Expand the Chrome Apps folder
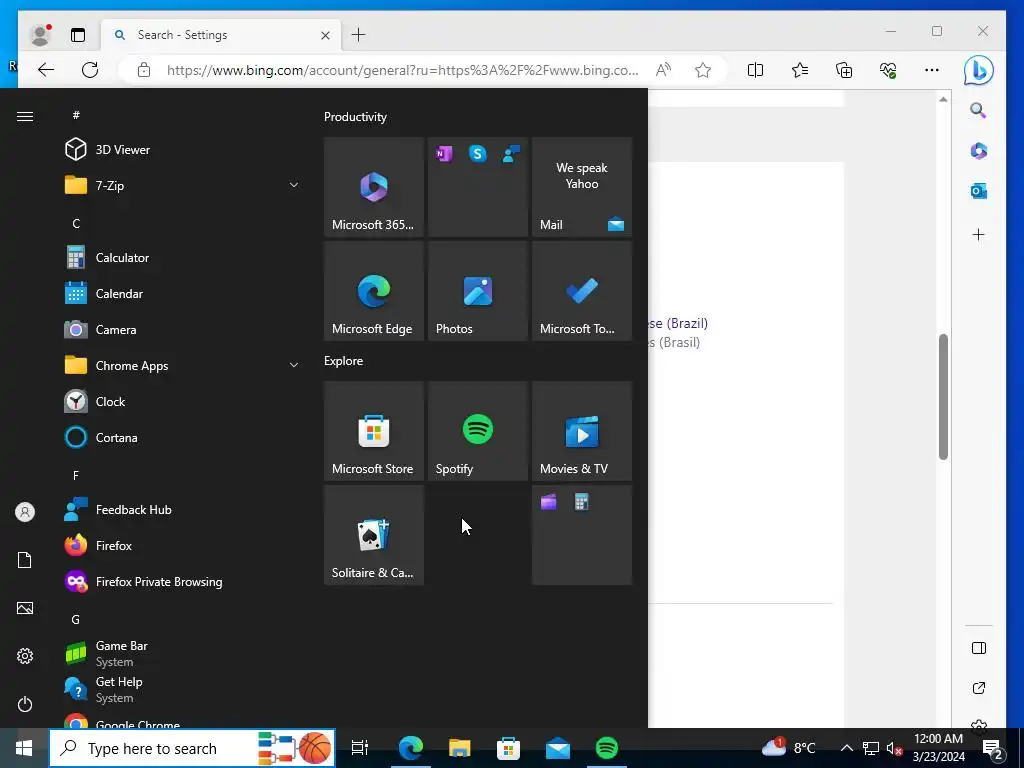Viewport: 1024px width, 768px height. point(183,365)
